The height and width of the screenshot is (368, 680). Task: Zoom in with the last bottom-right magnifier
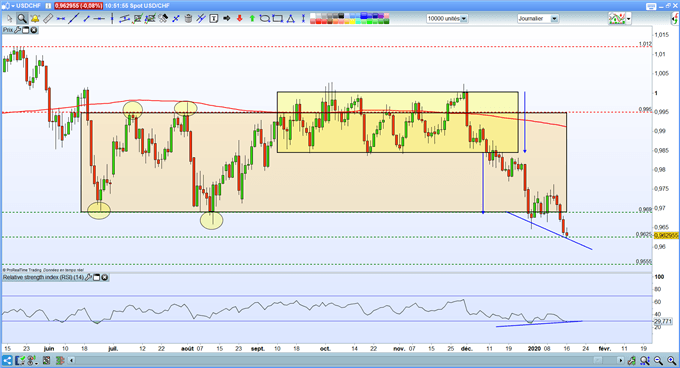coord(672,361)
